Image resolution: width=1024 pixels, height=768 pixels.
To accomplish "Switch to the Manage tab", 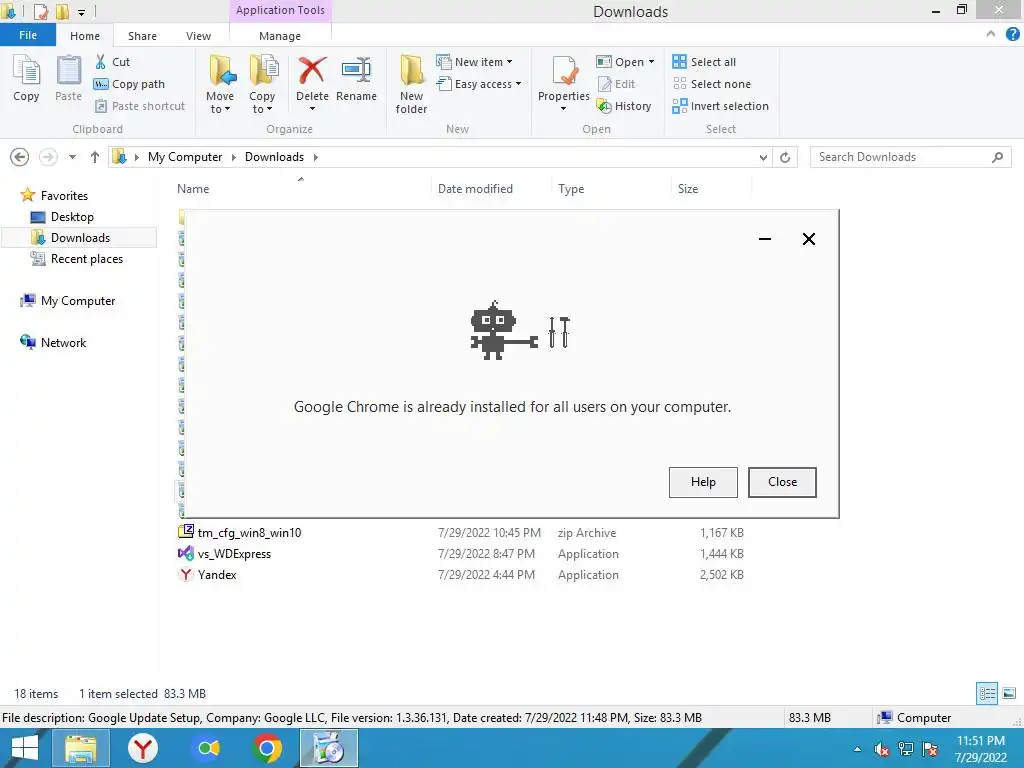I will (x=280, y=36).
